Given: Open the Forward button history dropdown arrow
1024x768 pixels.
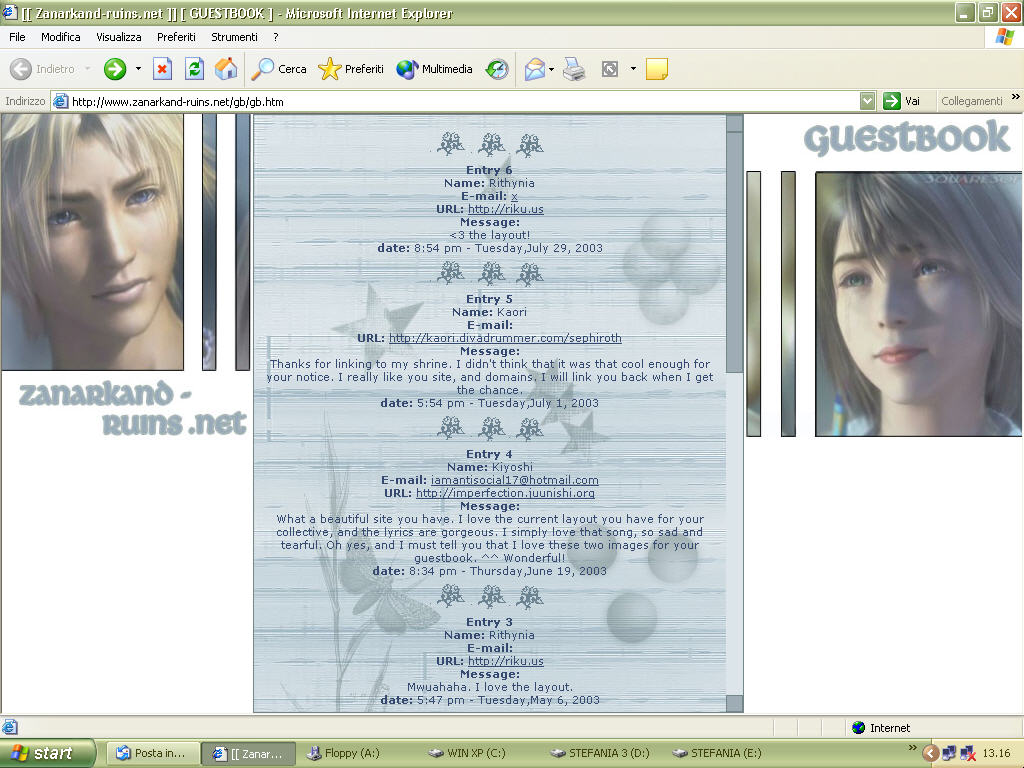Looking at the screenshot, I should 138,69.
